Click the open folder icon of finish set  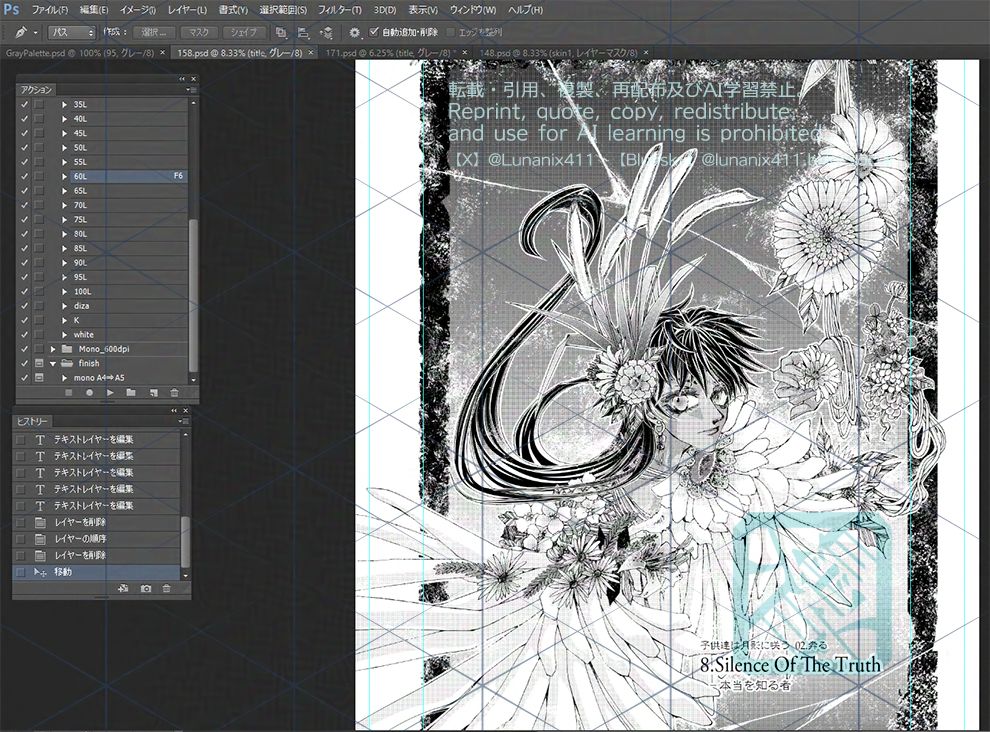pos(66,363)
